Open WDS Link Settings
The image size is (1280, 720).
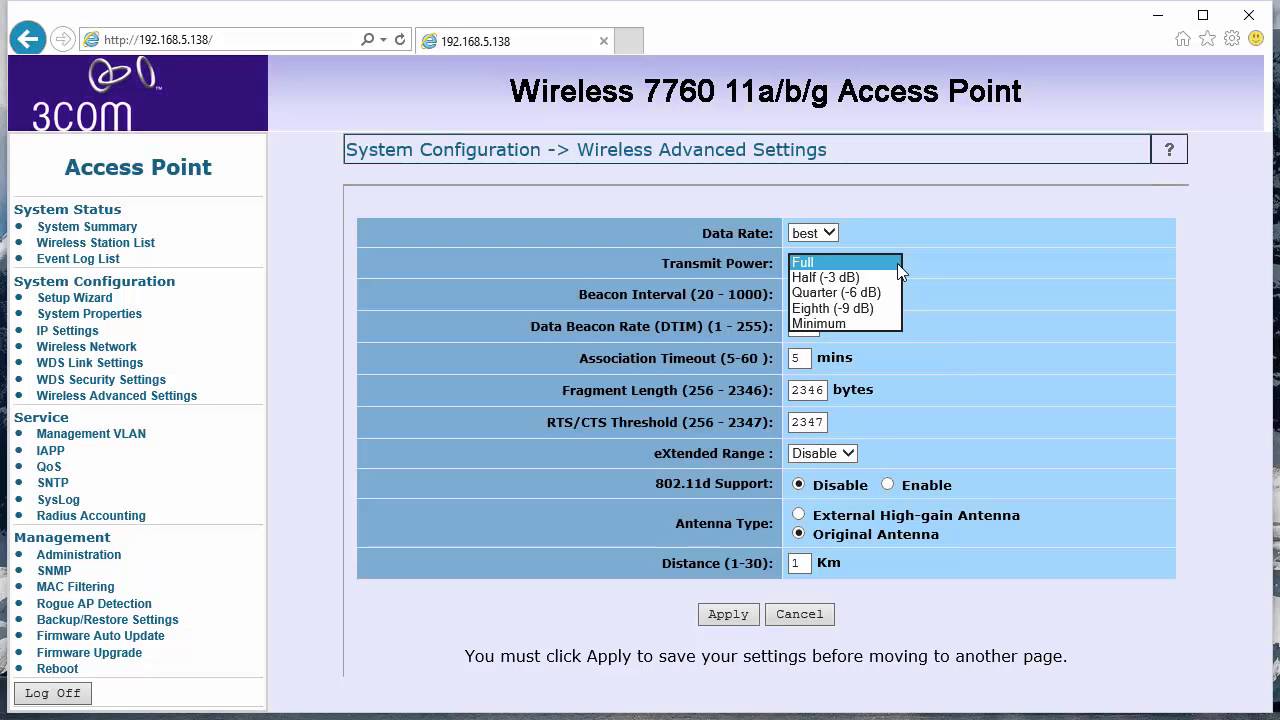coord(90,363)
